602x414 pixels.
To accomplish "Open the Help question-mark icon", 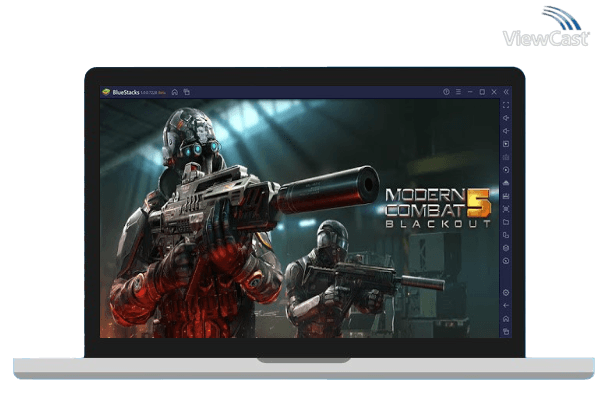I will 446,92.
